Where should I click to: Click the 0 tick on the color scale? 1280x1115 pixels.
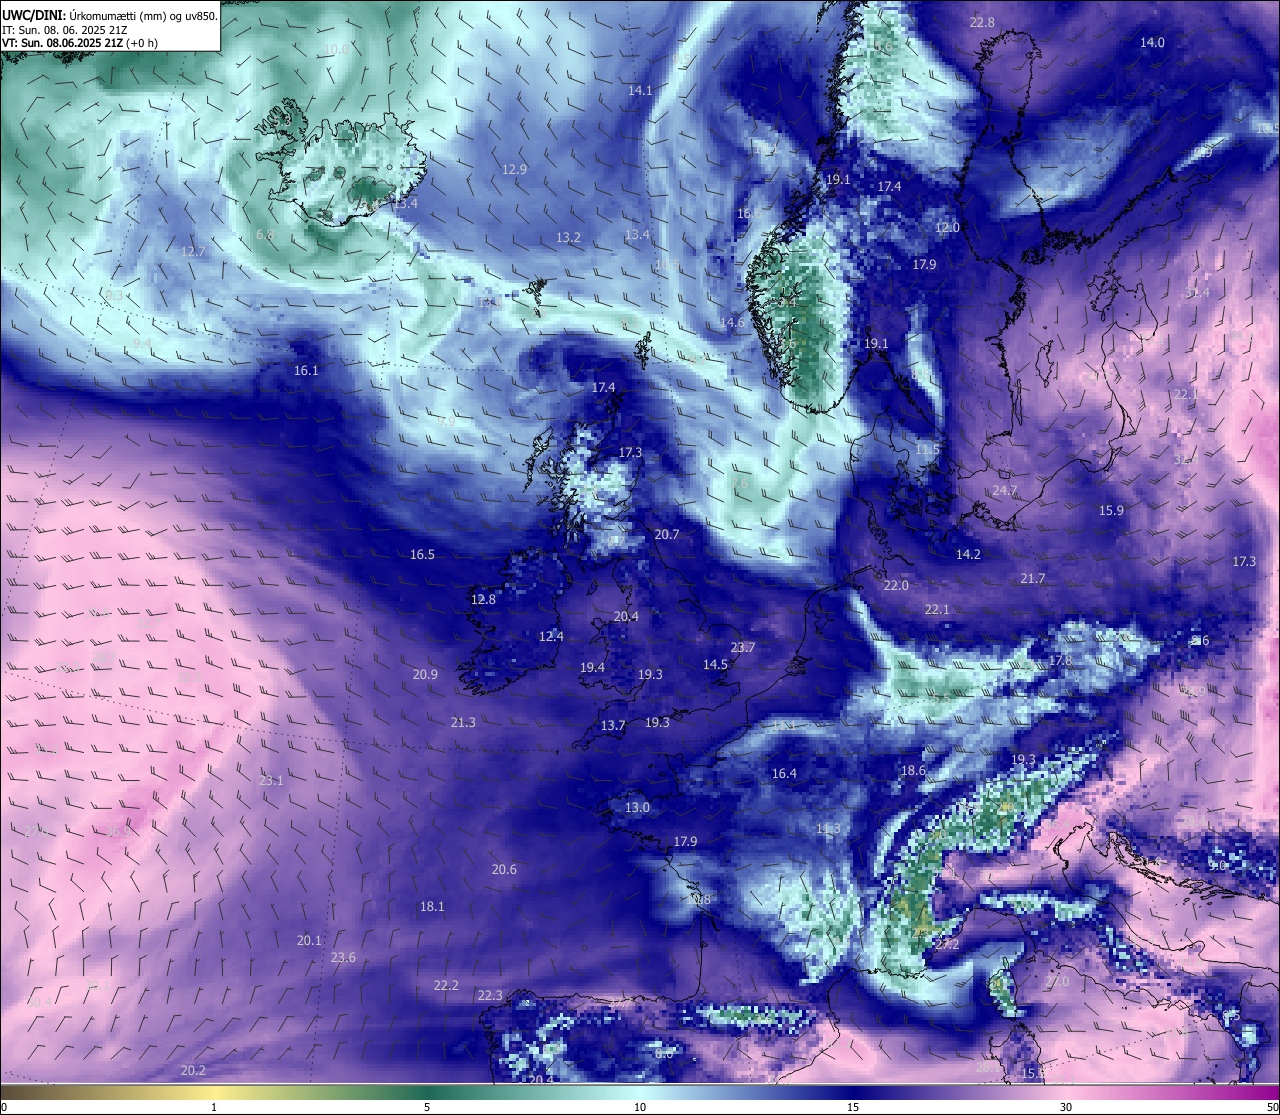pos(3,1107)
